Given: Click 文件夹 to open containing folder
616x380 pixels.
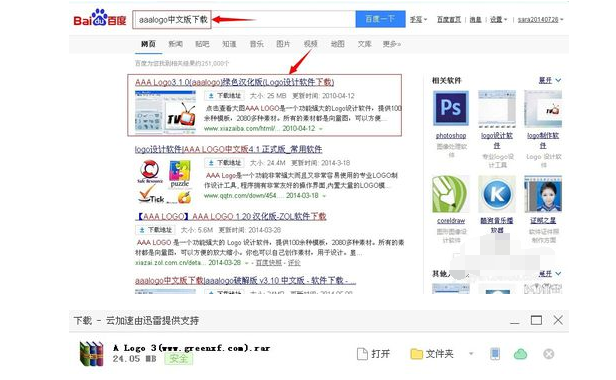Looking at the screenshot, I should coord(432,354).
